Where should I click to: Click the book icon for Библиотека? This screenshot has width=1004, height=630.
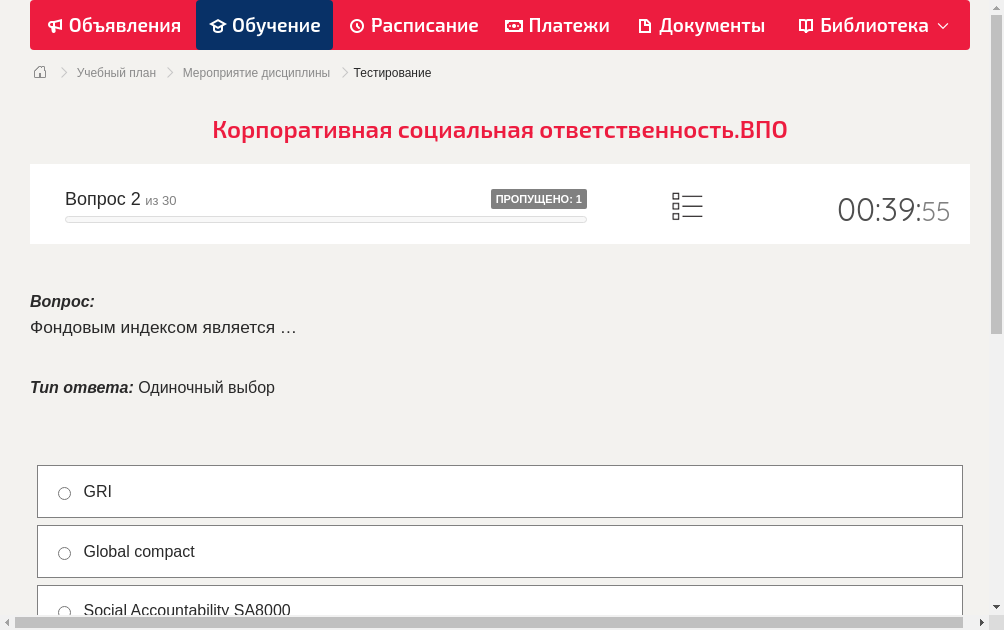(805, 25)
